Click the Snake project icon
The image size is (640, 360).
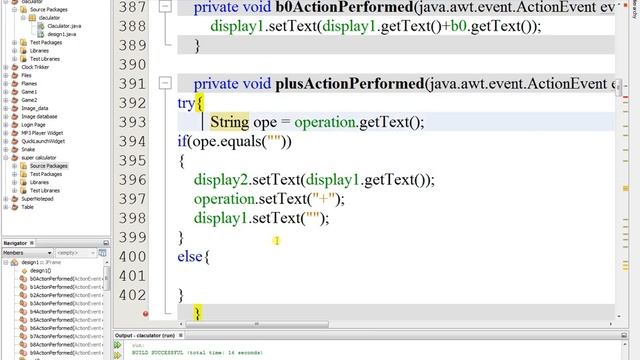coord(15,149)
